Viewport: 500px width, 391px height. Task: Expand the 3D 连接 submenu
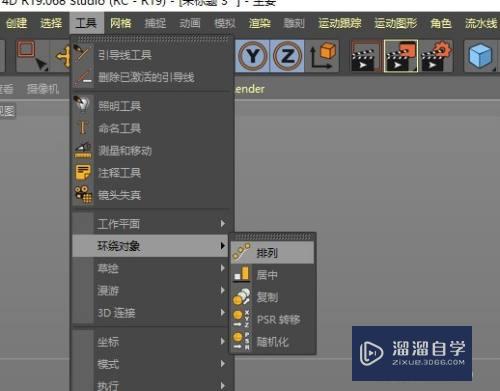click(151, 313)
